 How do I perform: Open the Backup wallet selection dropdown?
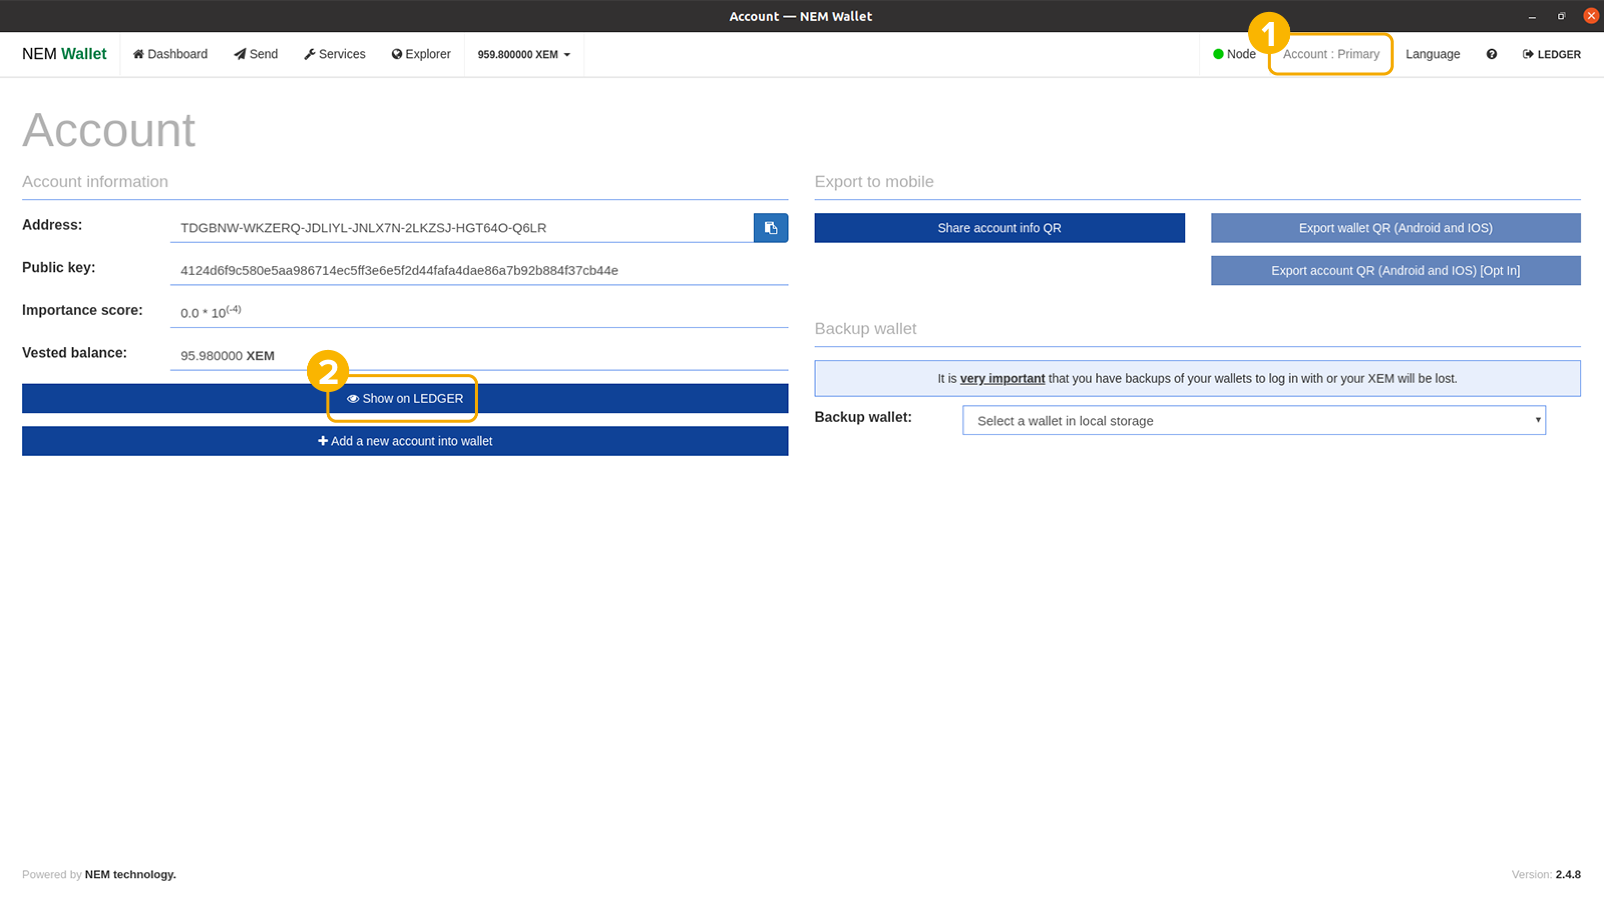(1254, 420)
